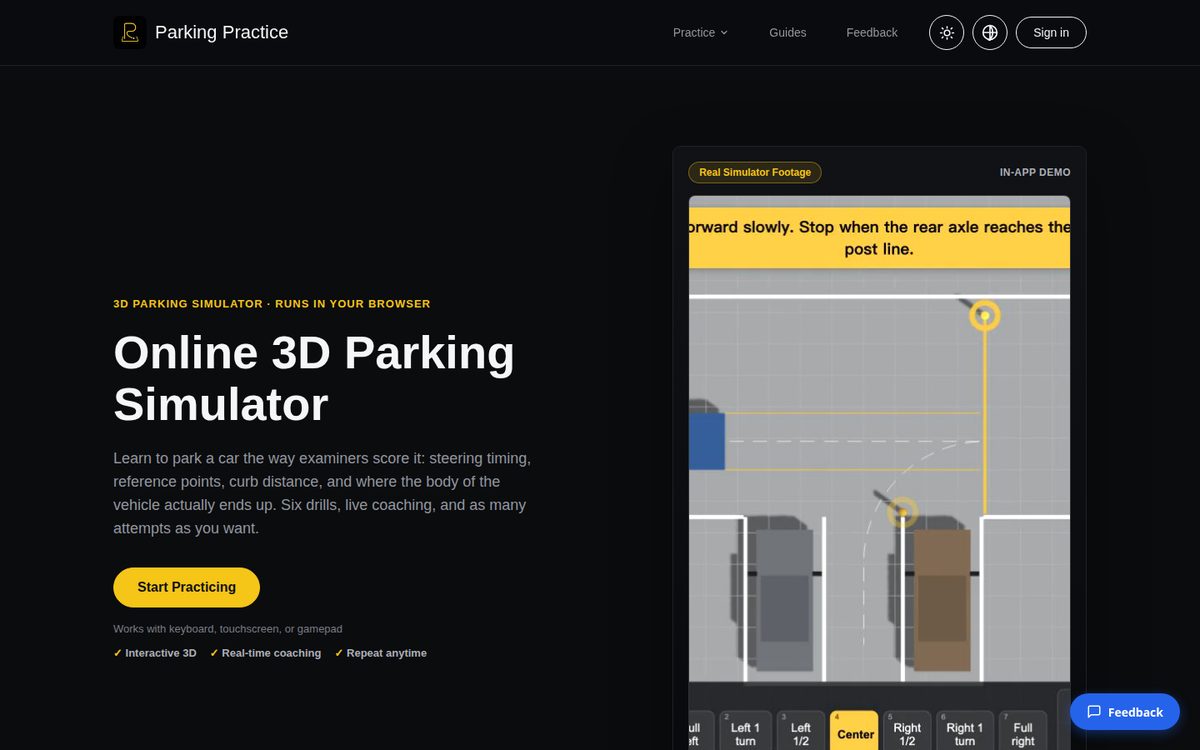
Task: Click the "3D PARKING SIMULATOR · RUNS IN YOUR BROWSER" tagline
Action: tap(272, 304)
